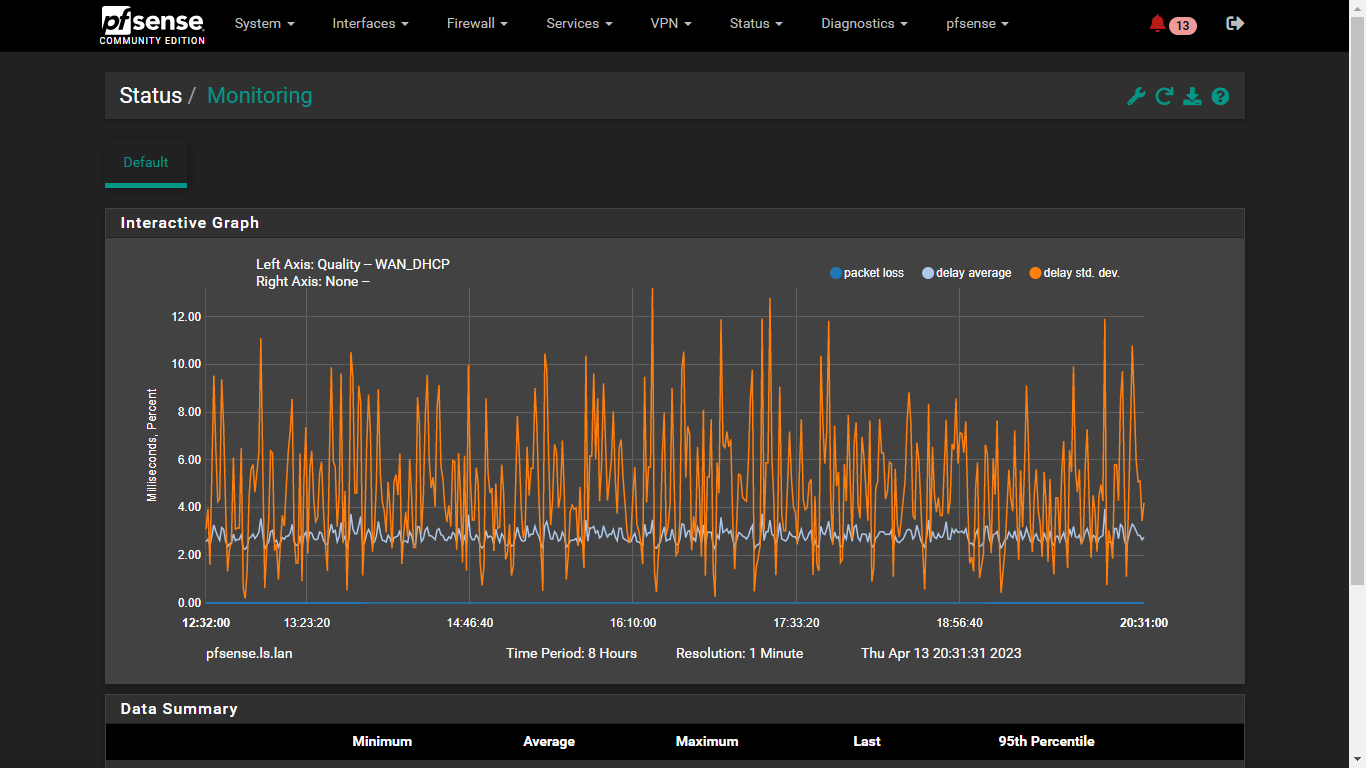Click the graph timestamp Thu Apr 13 text
This screenshot has width=1366, height=768.
point(941,653)
